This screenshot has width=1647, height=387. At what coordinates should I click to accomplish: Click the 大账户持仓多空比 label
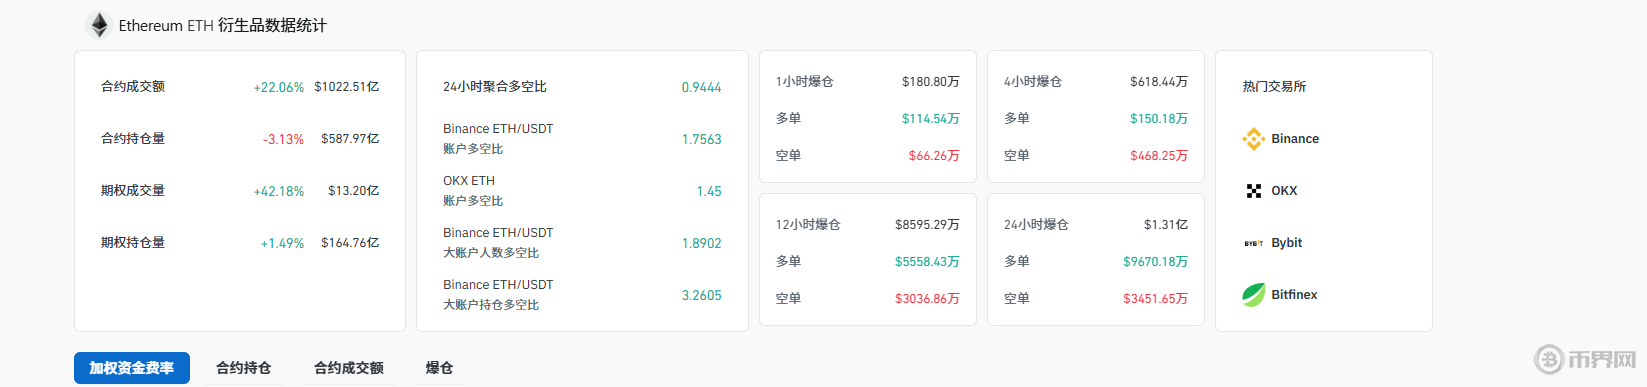click(491, 305)
